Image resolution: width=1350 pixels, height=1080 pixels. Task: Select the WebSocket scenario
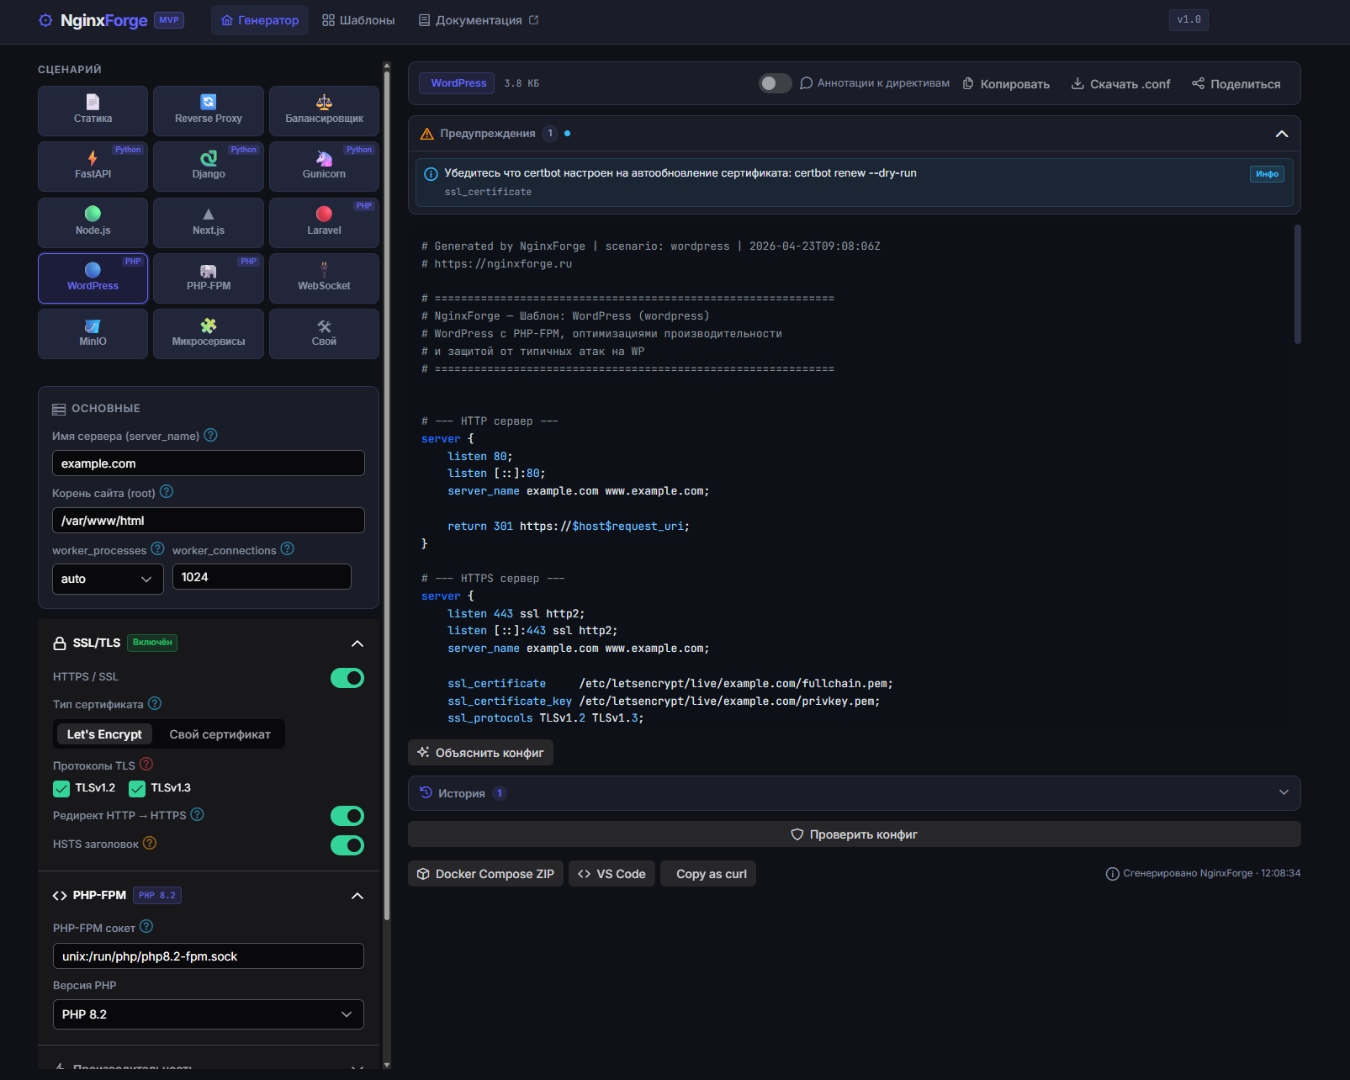[324, 278]
